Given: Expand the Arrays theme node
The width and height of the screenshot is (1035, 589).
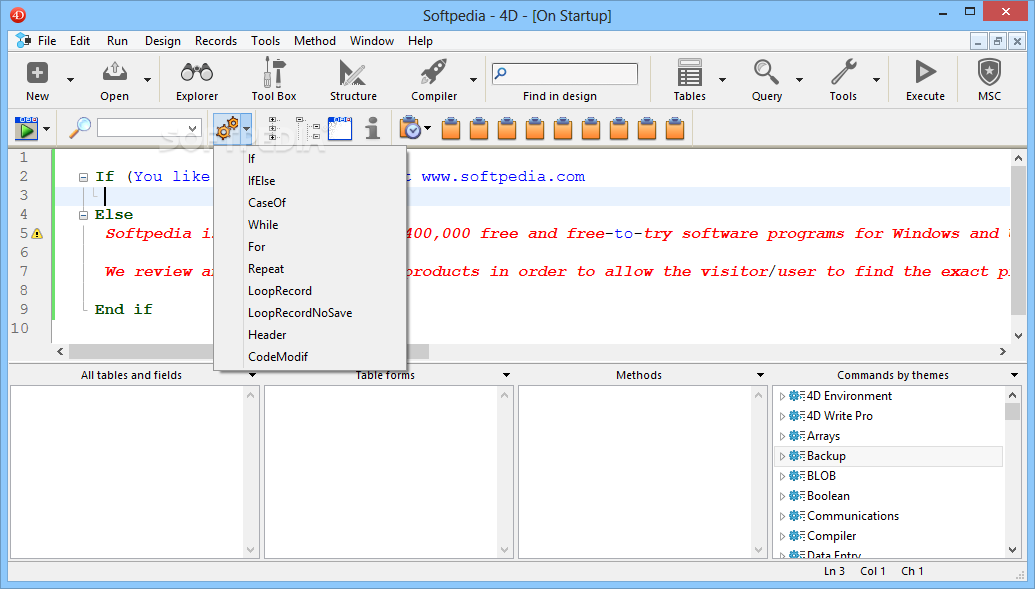Looking at the screenshot, I should (x=782, y=436).
